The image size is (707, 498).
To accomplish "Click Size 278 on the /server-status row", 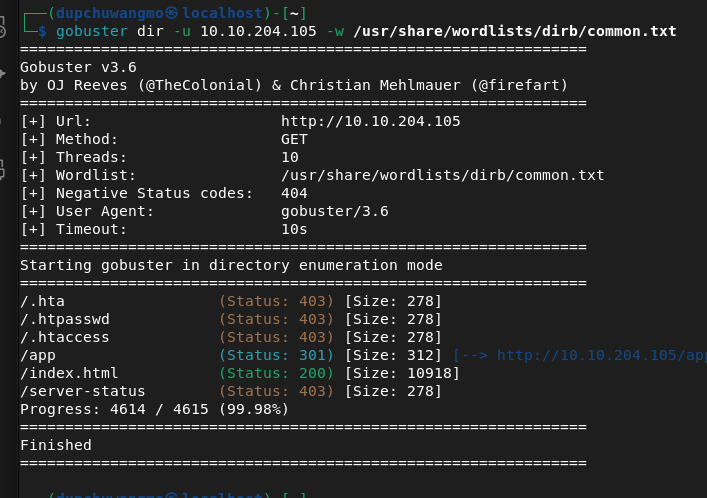I will (x=393, y=392).
